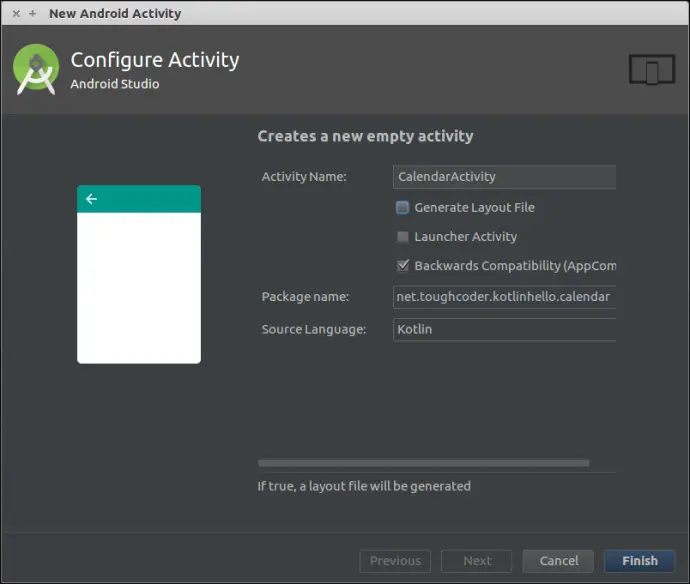Open the Source Language dropdown showing Kotlin
This screenshot has width=690, height=584.
(x=504, y=330)
